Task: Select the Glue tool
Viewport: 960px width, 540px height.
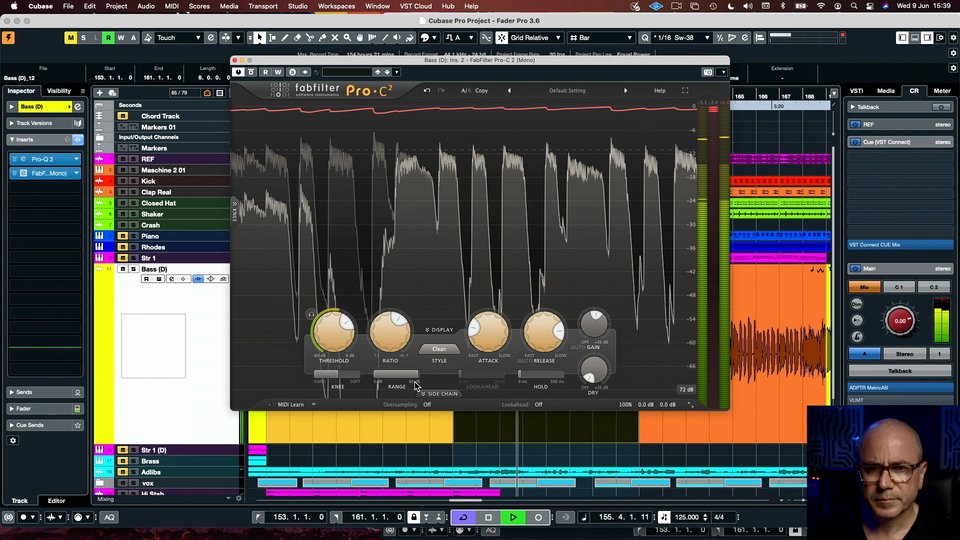Action: (322, 38)
